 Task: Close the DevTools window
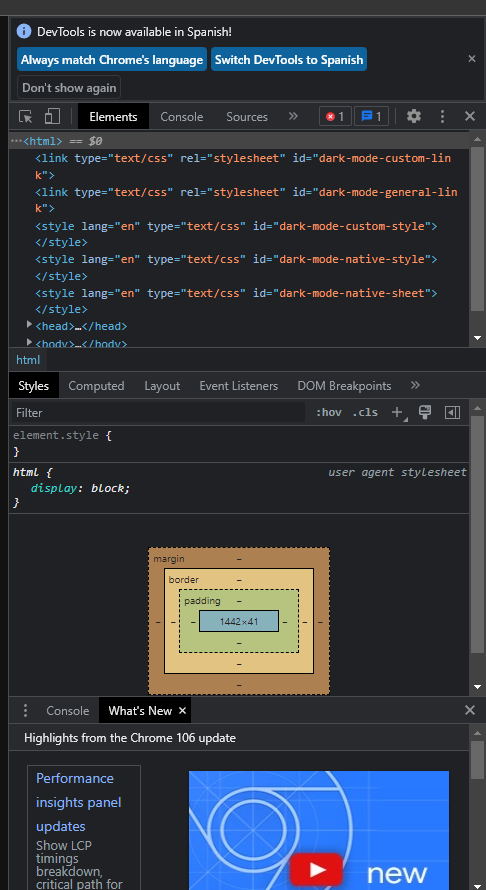470,116
